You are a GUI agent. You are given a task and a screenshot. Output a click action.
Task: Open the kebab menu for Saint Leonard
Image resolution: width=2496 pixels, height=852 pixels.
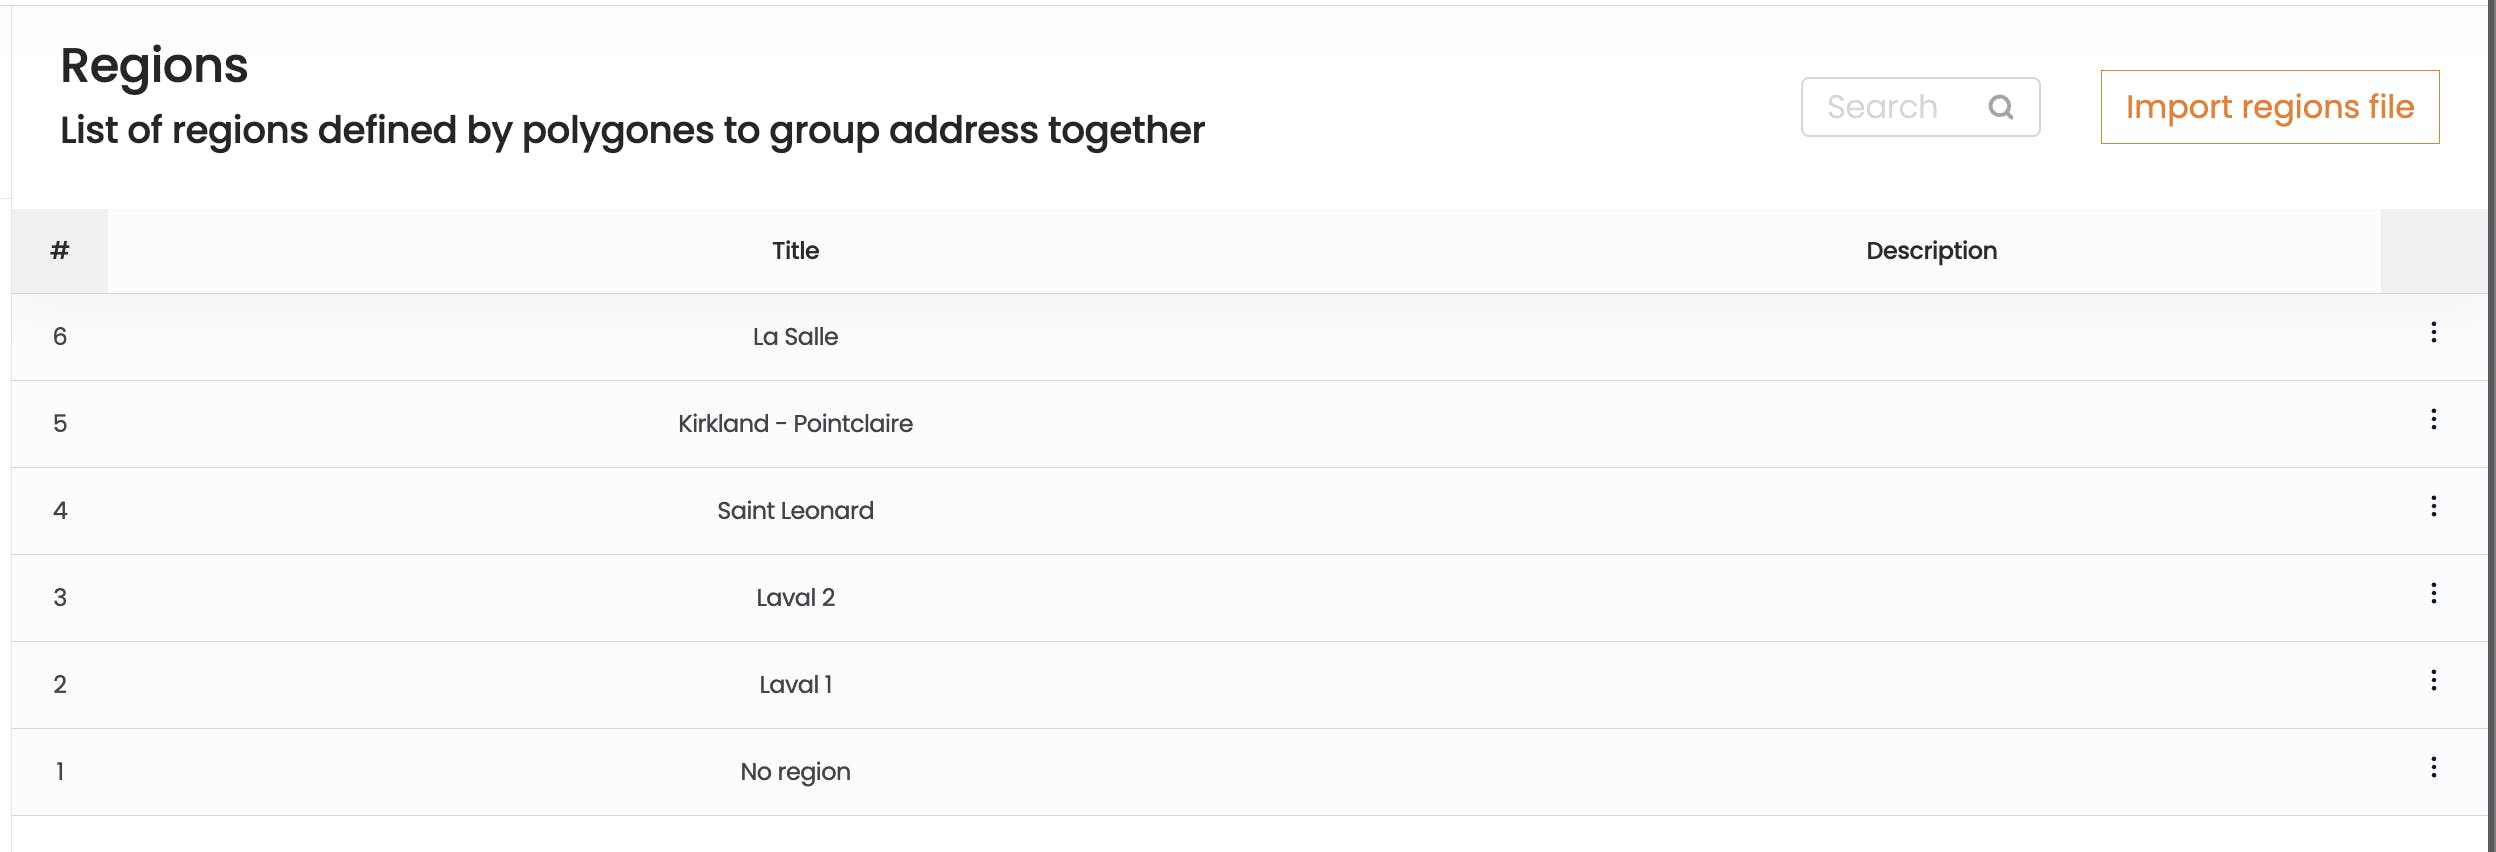coord(2433,506)
